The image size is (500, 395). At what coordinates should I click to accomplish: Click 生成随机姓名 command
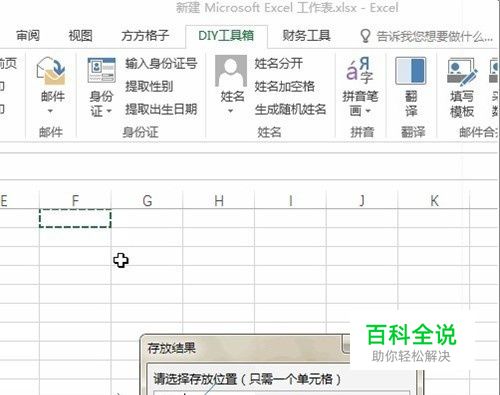pyautogui.click(x=290, y=109)
